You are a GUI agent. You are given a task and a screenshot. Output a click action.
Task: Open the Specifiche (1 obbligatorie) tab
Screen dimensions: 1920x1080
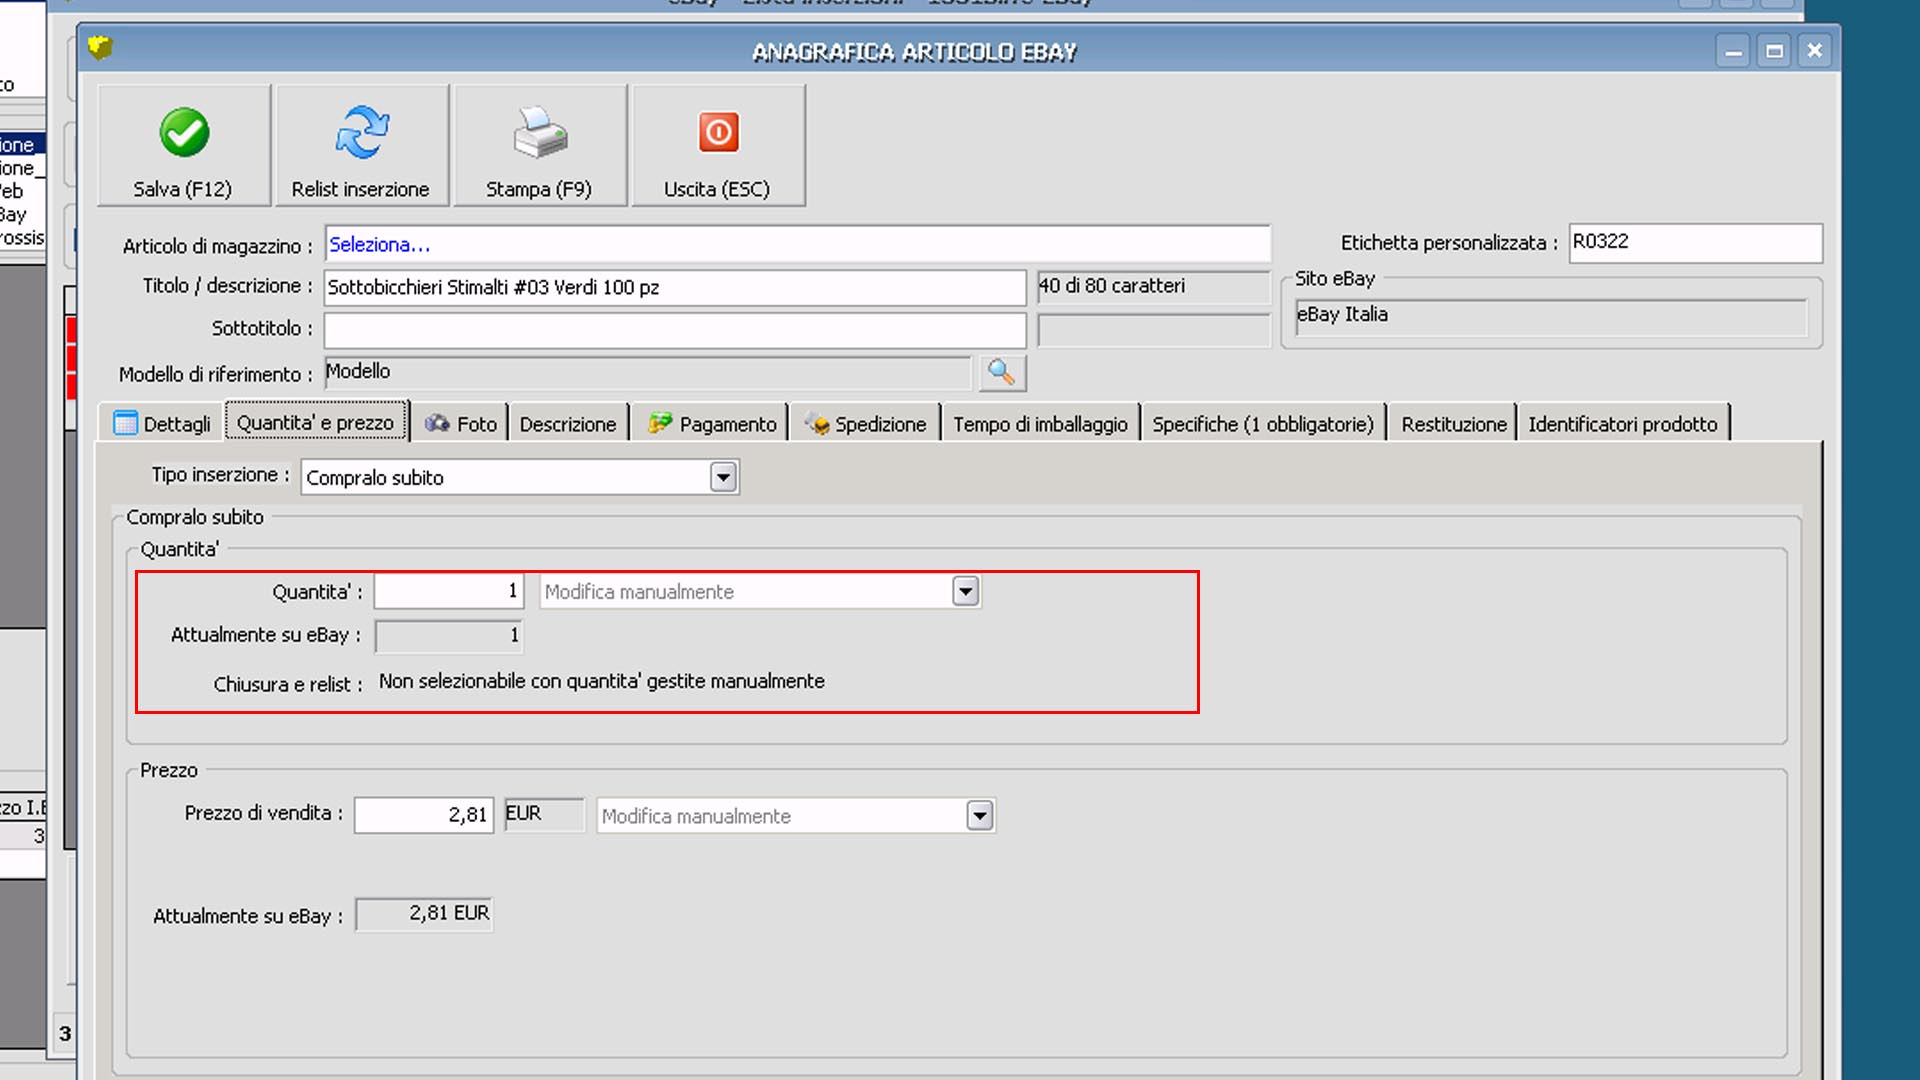point(1263,424)
